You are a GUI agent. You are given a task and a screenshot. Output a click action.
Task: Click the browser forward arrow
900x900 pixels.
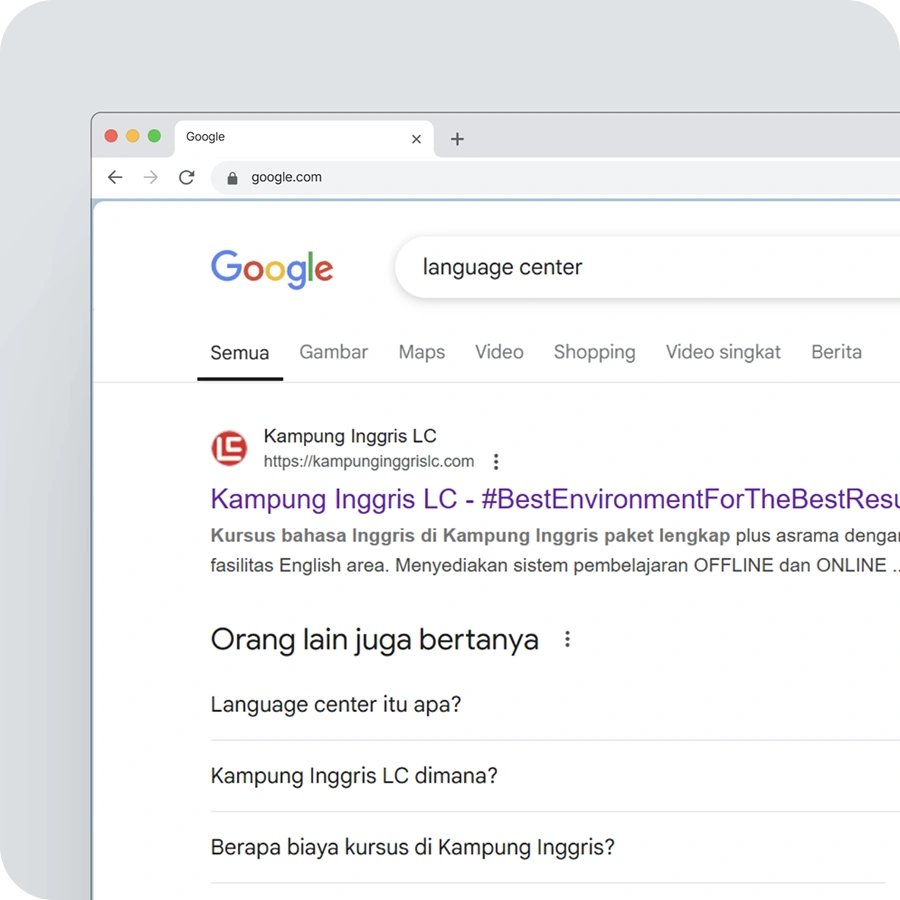(150, 177)
